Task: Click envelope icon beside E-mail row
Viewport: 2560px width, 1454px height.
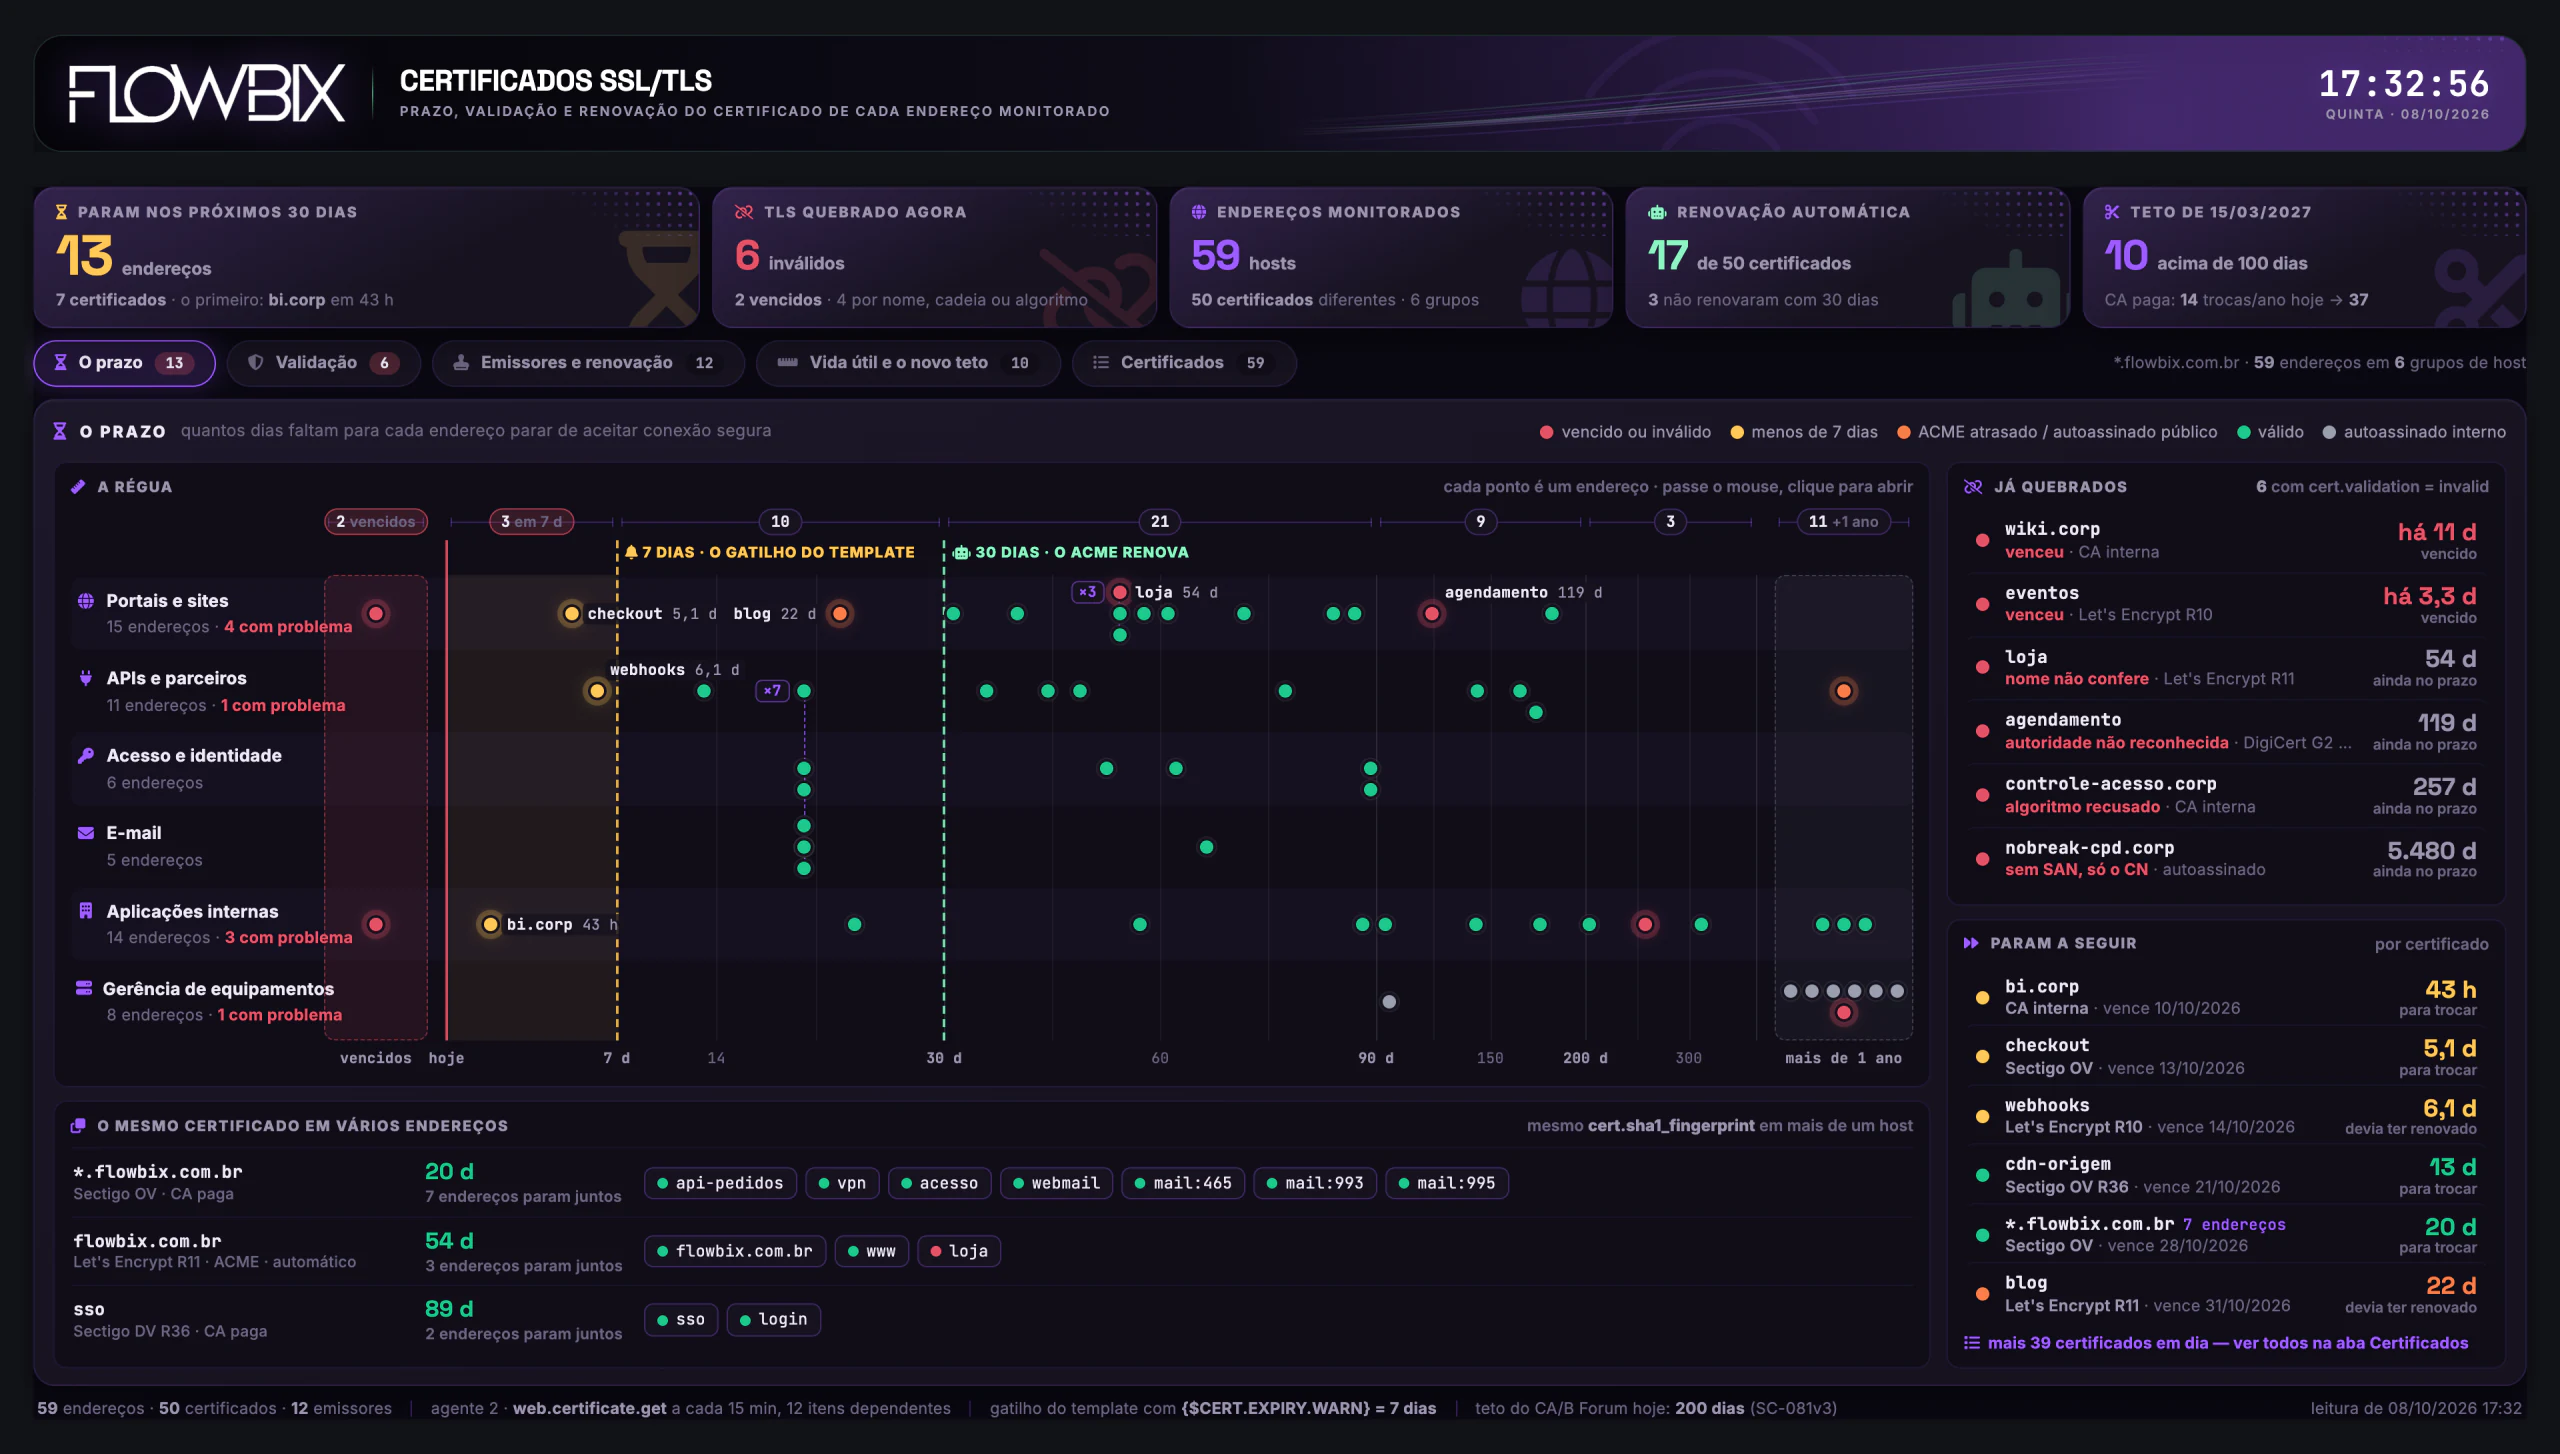Action: click(x=86, y=833)
